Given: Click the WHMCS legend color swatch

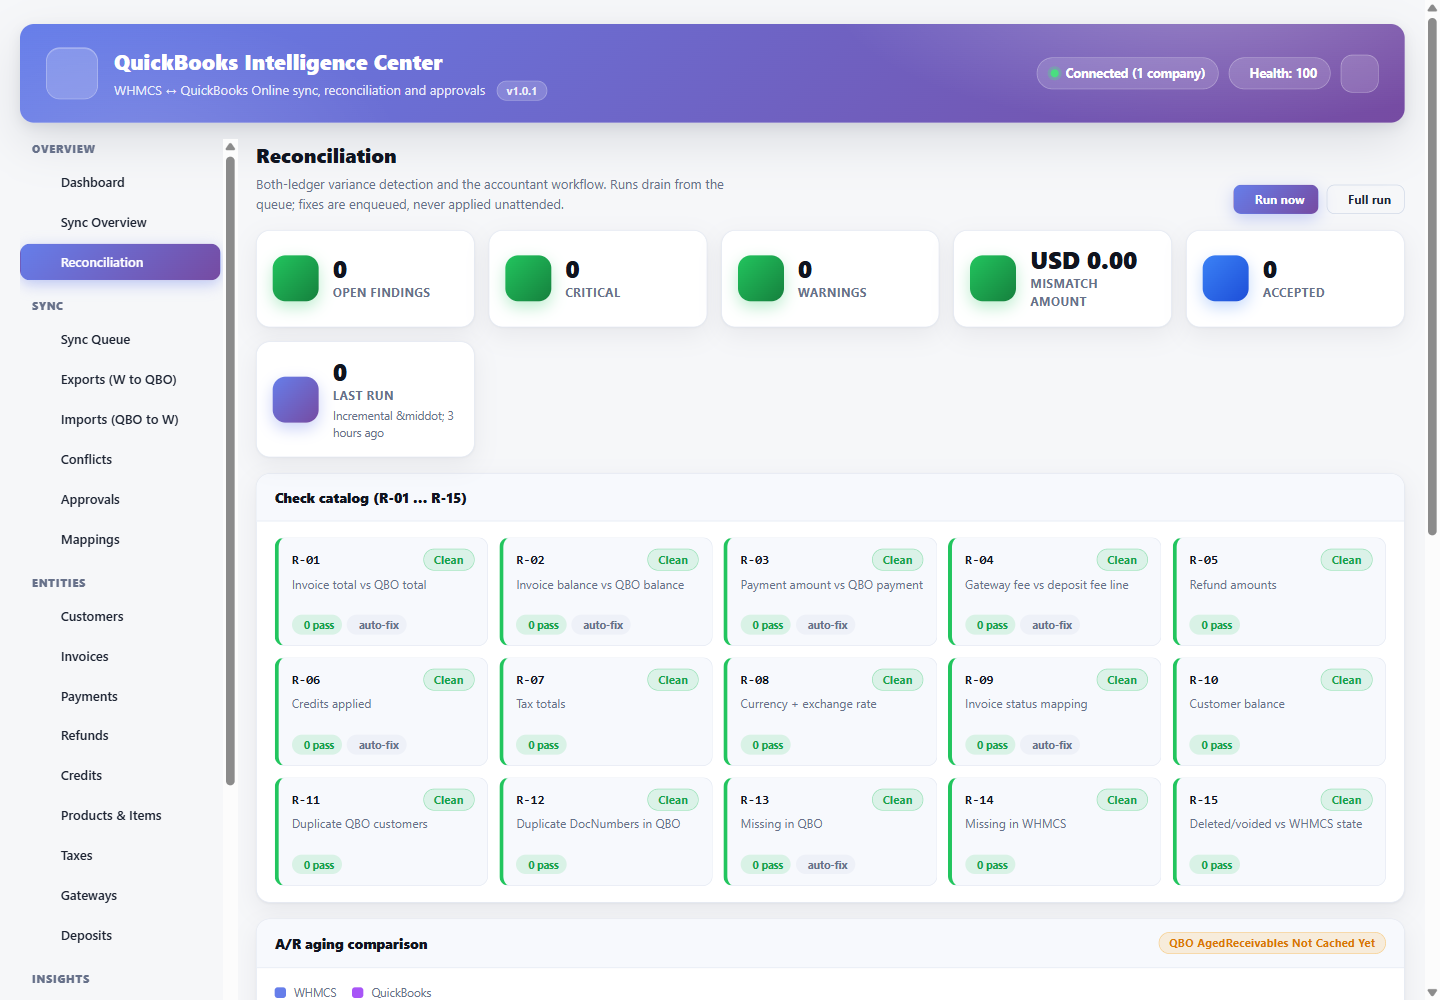Looking at the screenshot, I should click(x=280, y=993).
